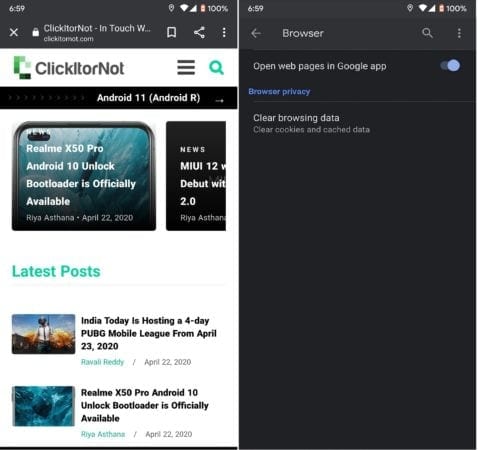Toggle Open web pages in Google app
The image size is (478, 450).
coord(450,66)
